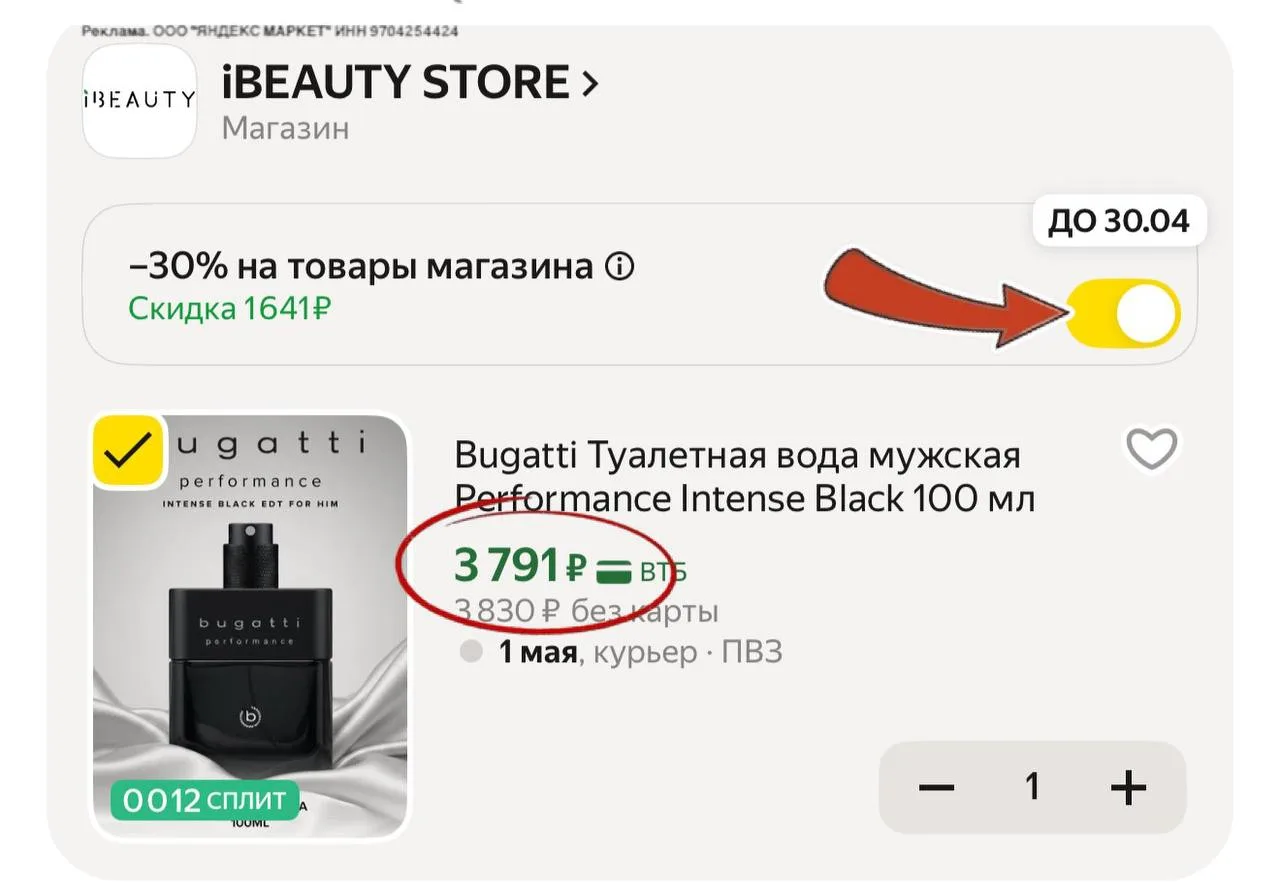Click the 1 мая, курьер · ПВЗ delivery line
This screenshot has height=896, width=1280.
(x=640, y=653)
